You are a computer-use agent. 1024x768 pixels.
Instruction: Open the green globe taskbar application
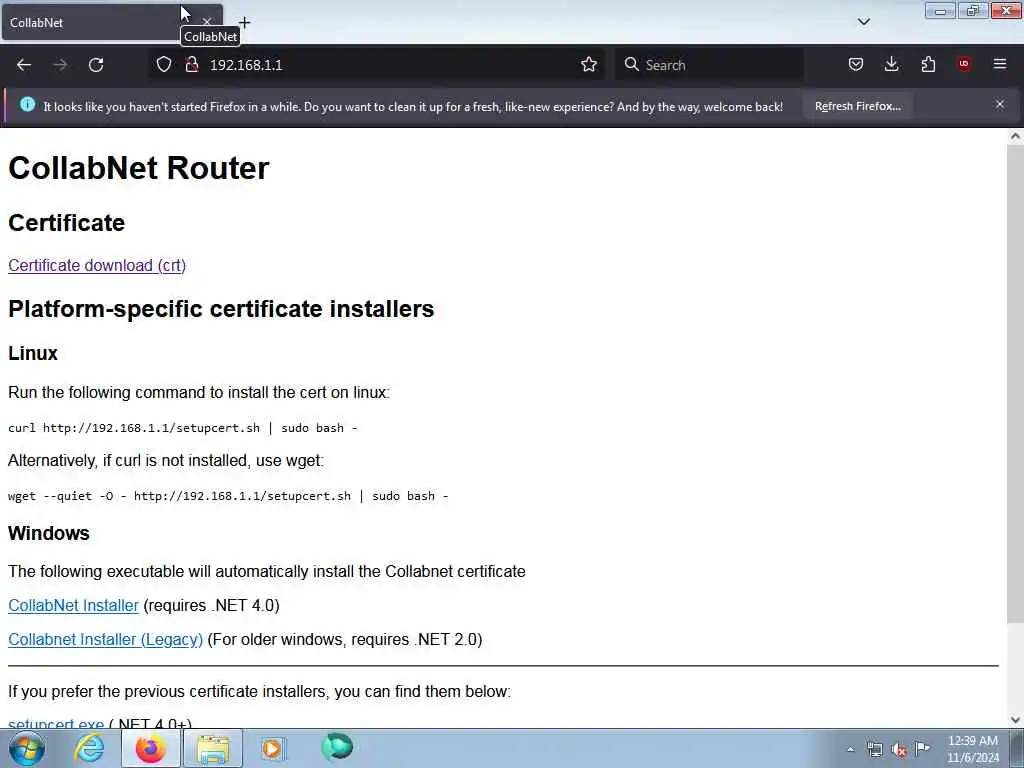[337, 747]
